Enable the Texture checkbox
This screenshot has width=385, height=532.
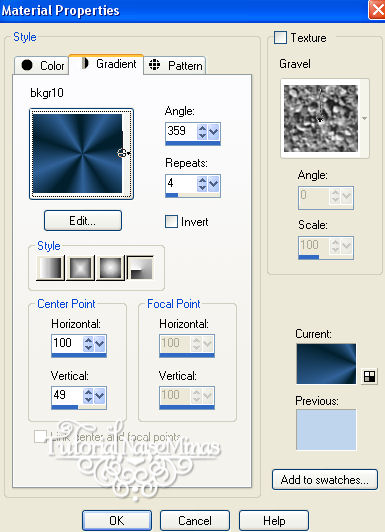[280, 38]
